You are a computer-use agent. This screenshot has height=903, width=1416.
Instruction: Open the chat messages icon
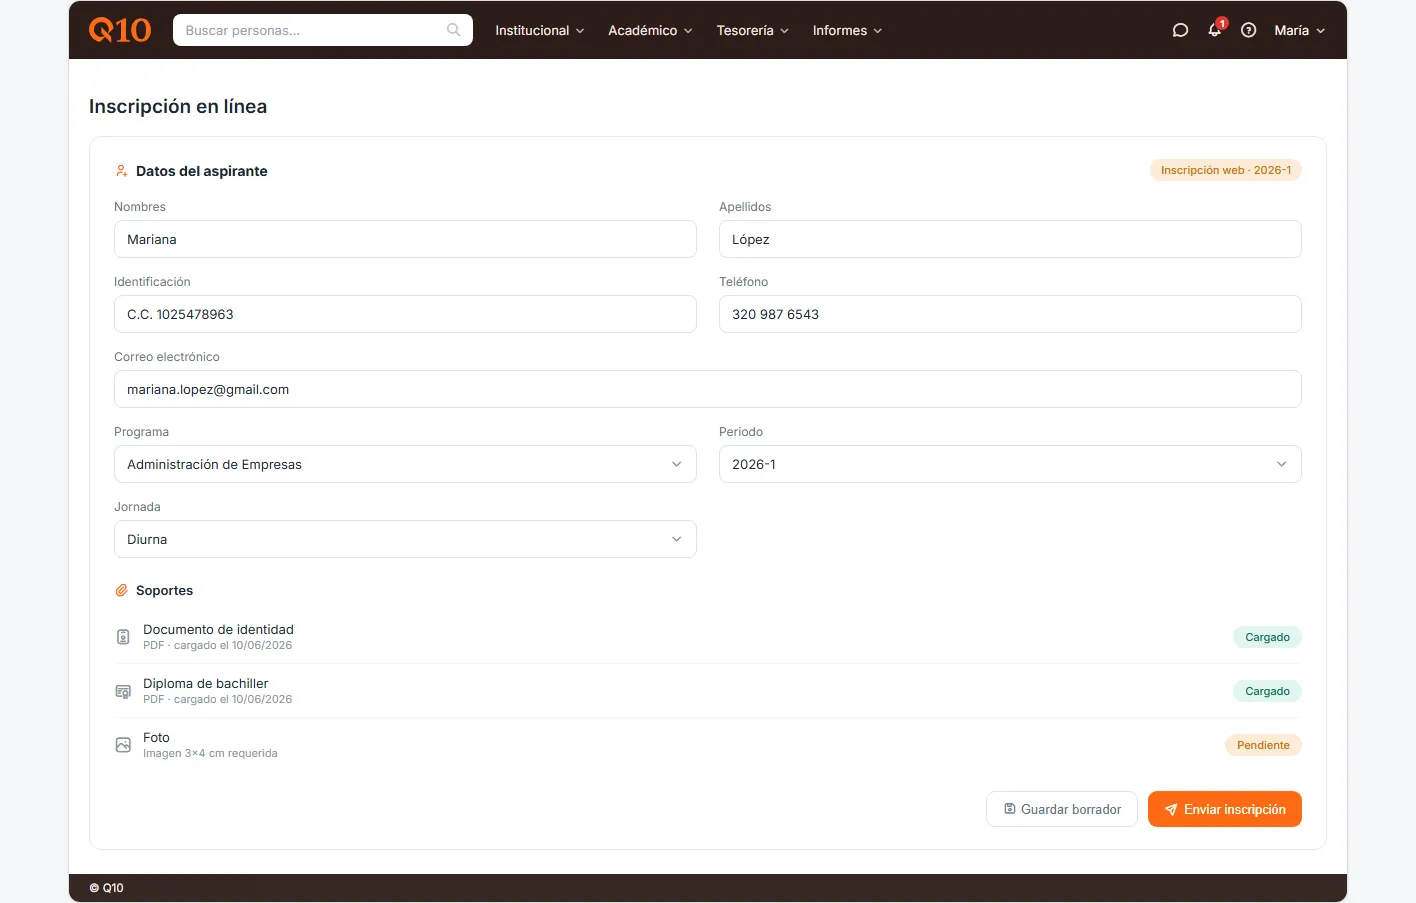click(x=1180, y=30)
